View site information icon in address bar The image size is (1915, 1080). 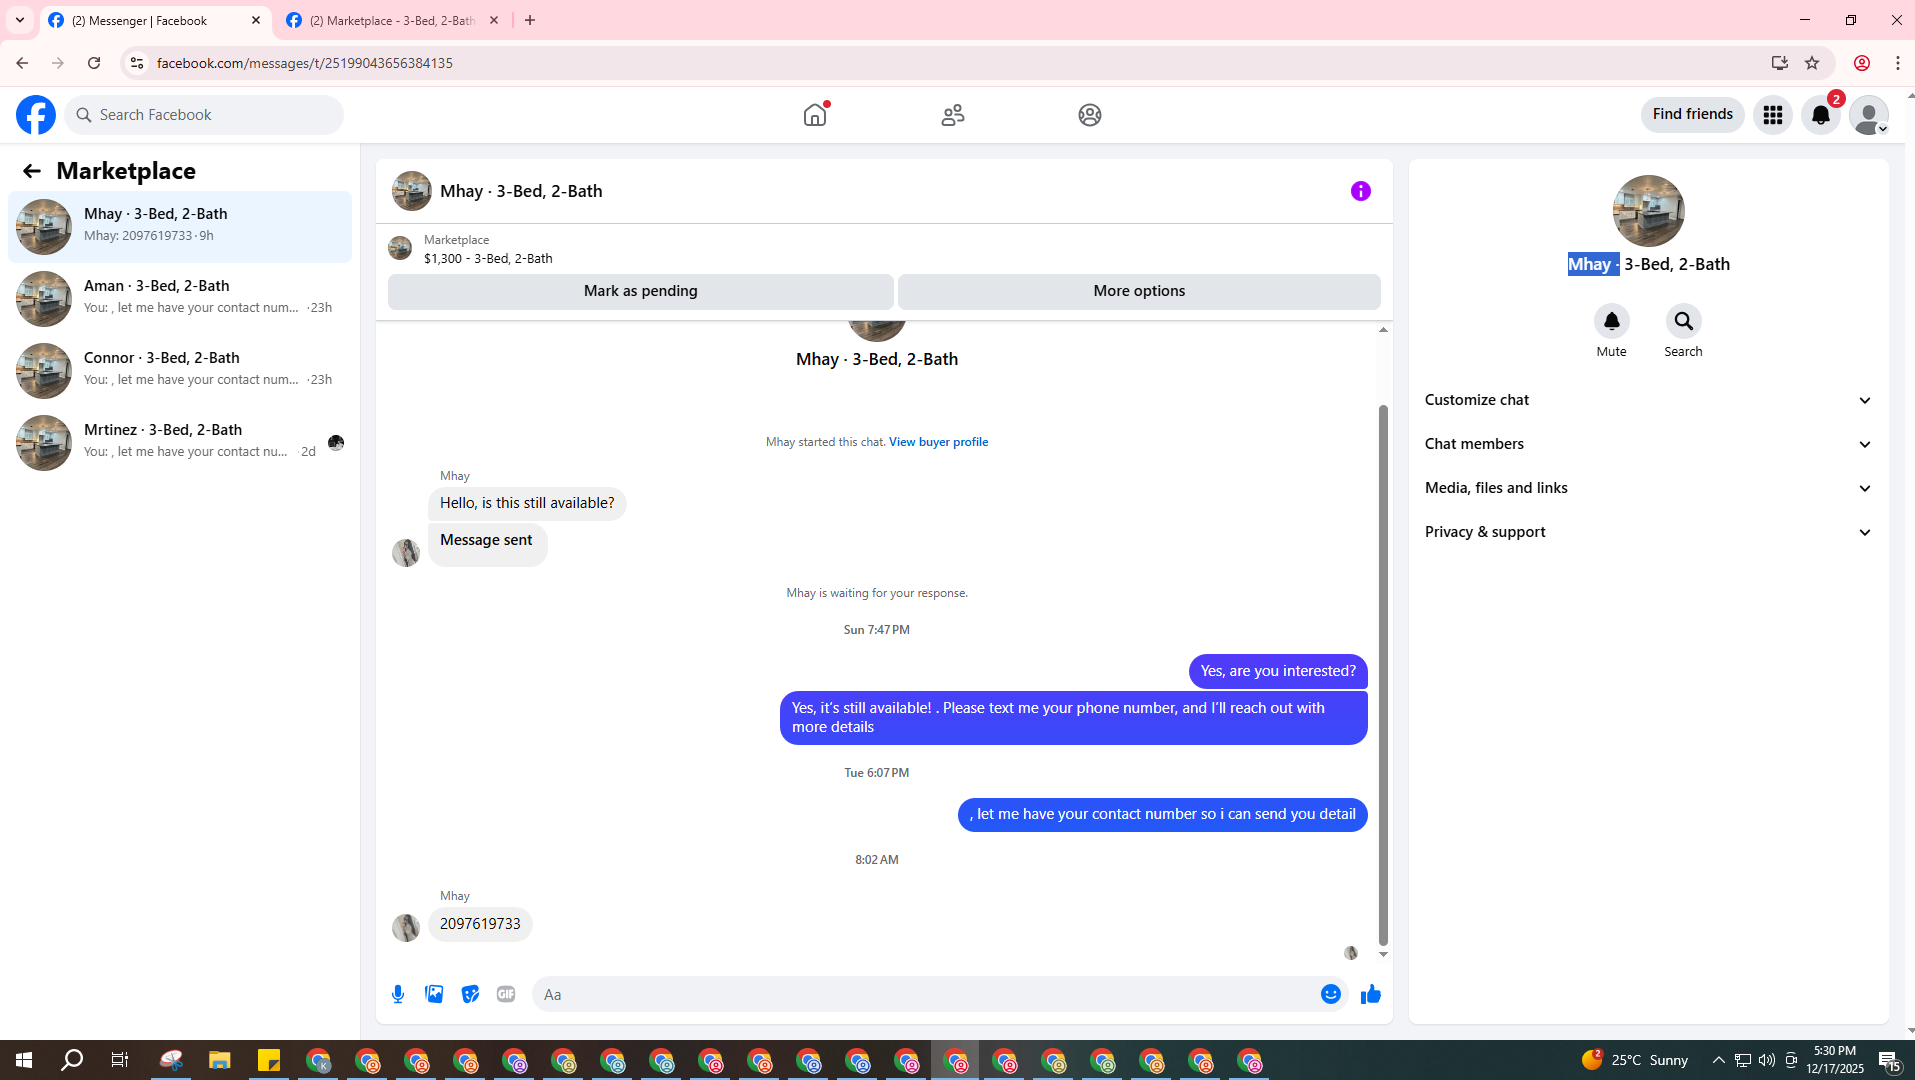[137, 63]
